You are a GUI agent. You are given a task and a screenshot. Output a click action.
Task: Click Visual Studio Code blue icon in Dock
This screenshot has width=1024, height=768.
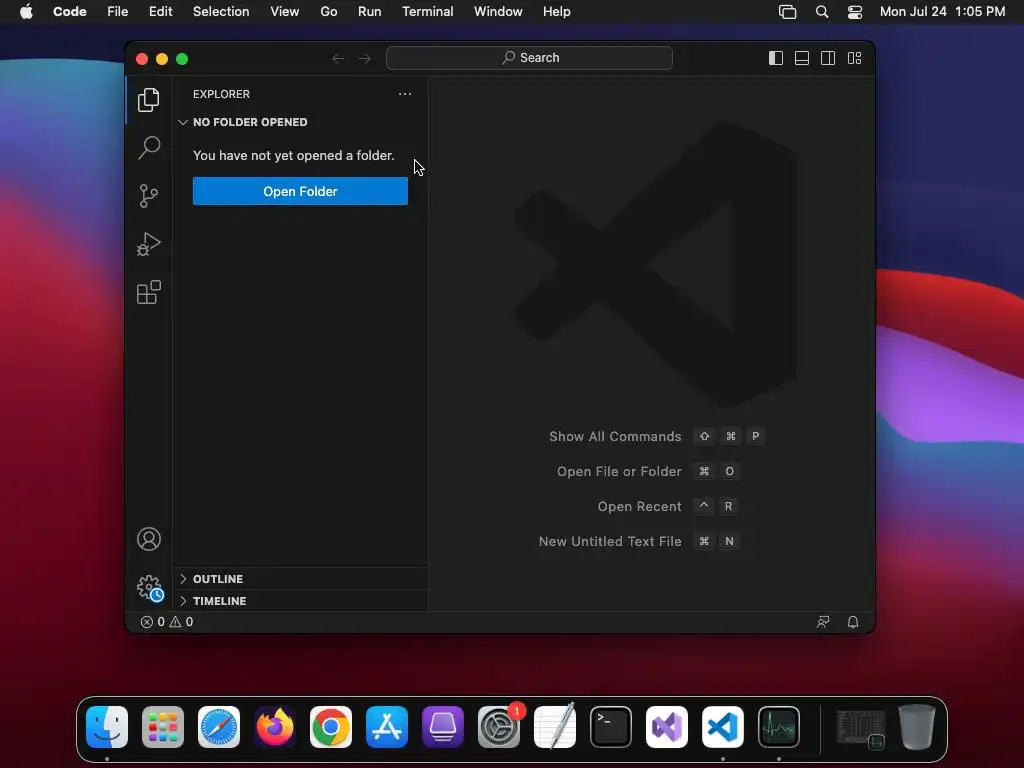(x=723, y=727)
